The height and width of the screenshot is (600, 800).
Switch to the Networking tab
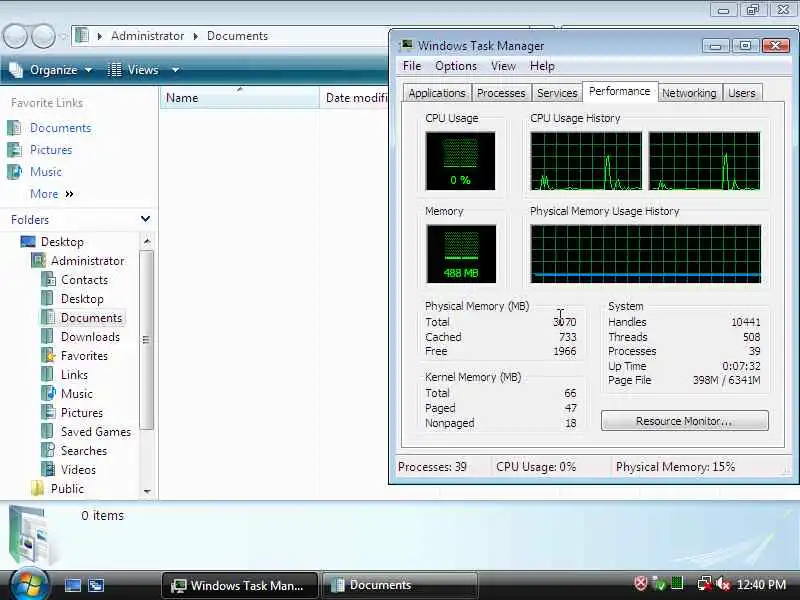pos(689,93)
